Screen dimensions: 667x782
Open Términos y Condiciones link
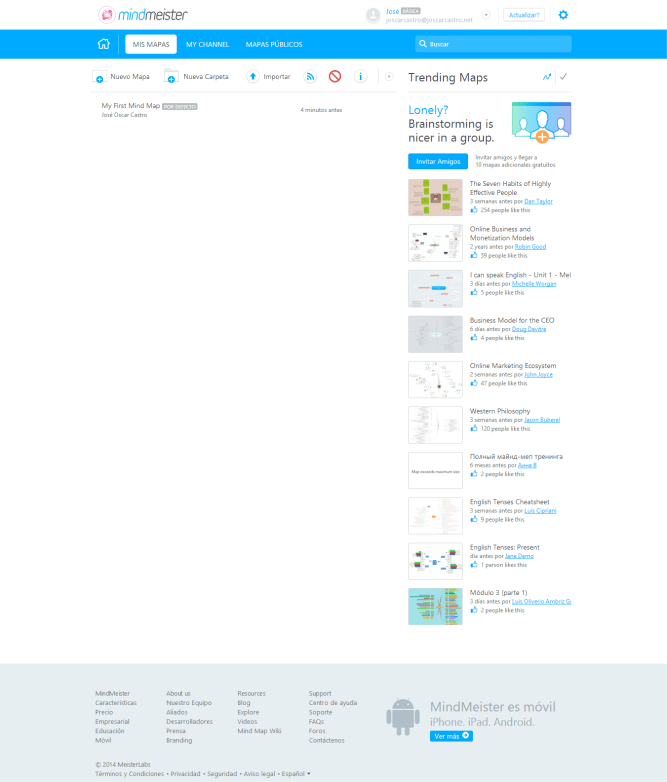pos(130,774)
